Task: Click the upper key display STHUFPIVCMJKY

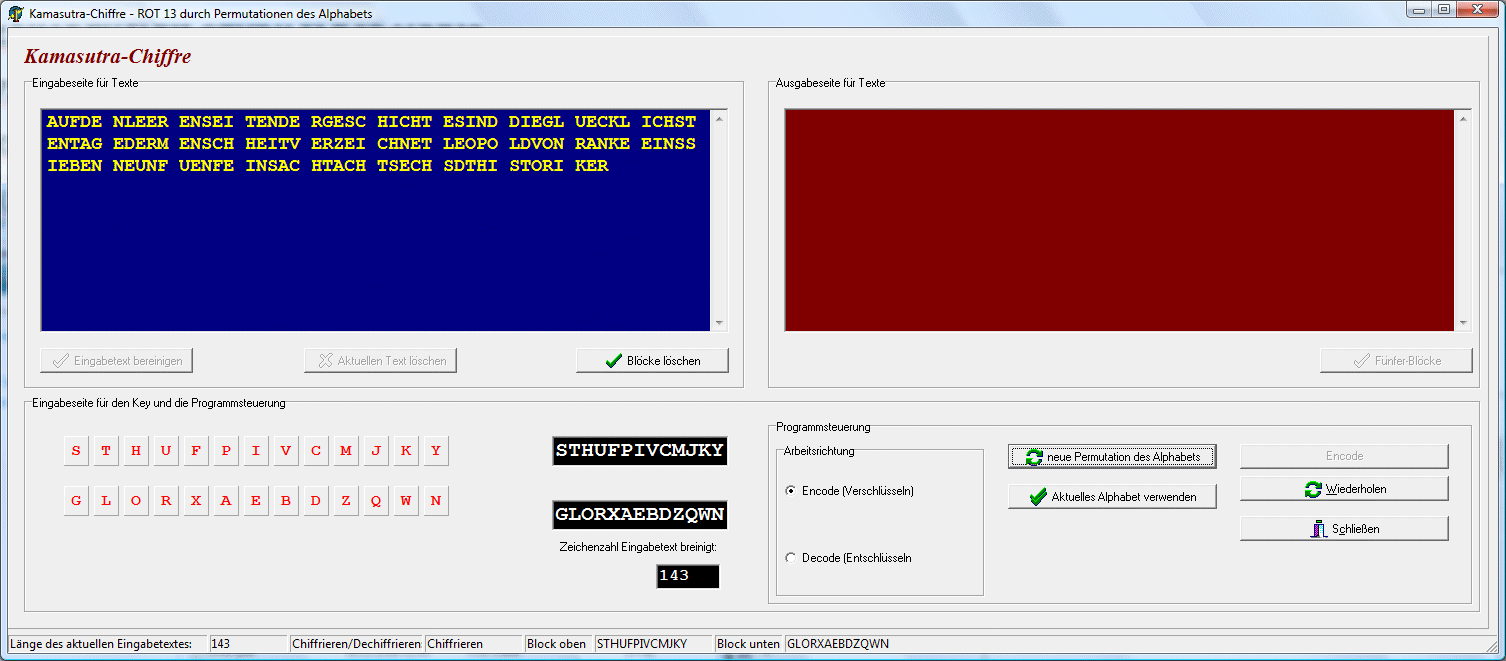Action: pos(640,450)
